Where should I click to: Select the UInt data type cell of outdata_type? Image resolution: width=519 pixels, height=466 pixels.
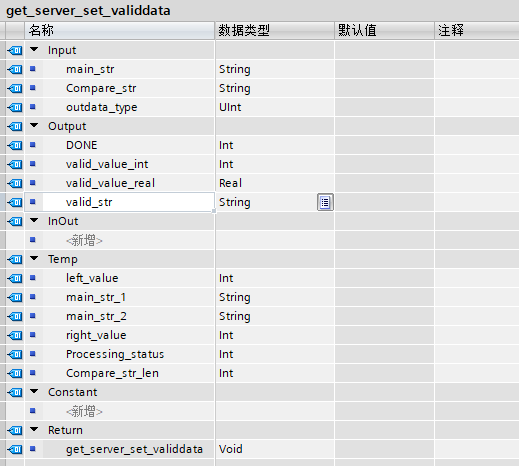click(275, 107)
